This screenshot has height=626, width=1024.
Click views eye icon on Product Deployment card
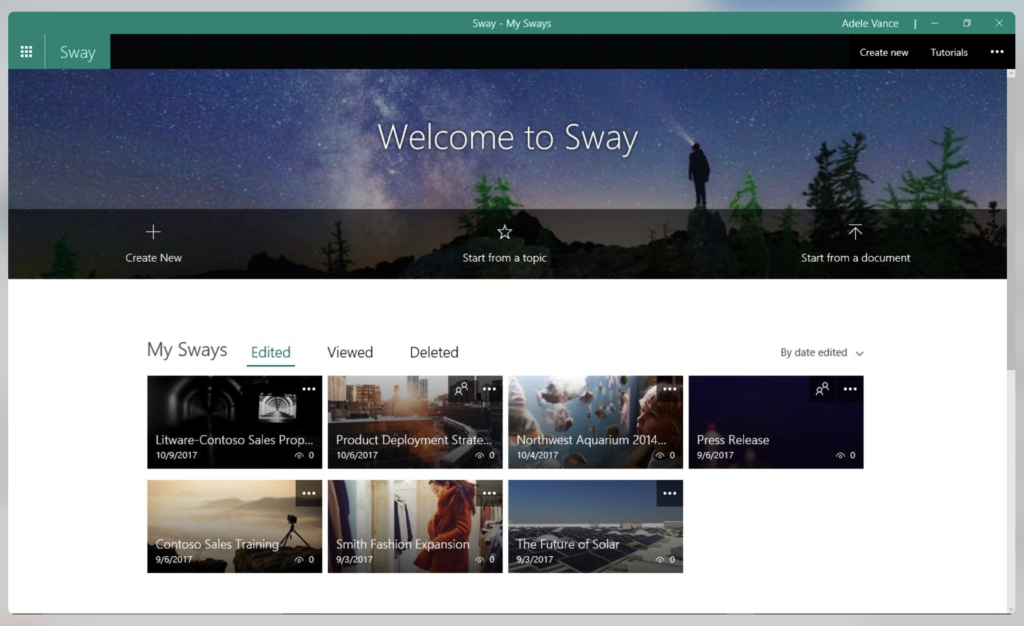(479, 456)
